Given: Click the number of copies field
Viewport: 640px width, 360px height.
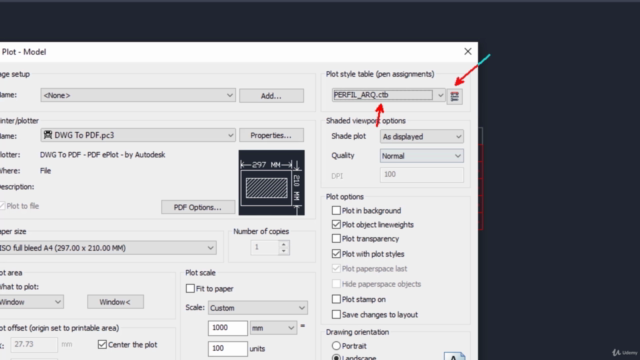Looking at the screenshot, I should point(265,247).
